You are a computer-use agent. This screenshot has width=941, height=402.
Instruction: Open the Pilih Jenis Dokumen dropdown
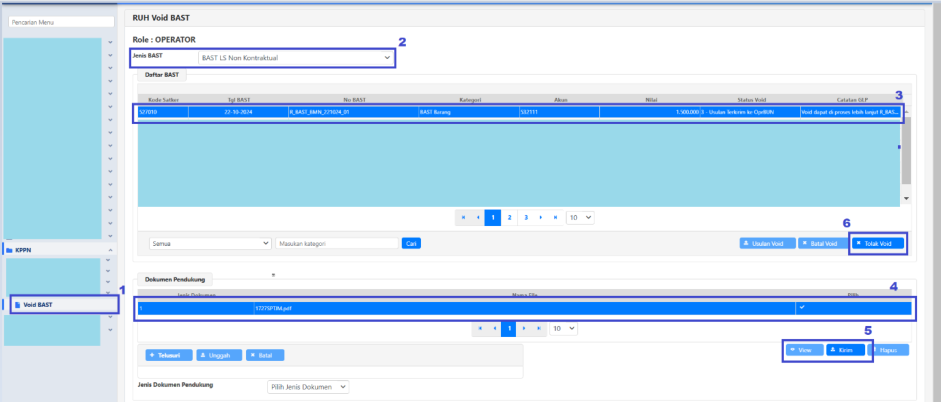307,386
